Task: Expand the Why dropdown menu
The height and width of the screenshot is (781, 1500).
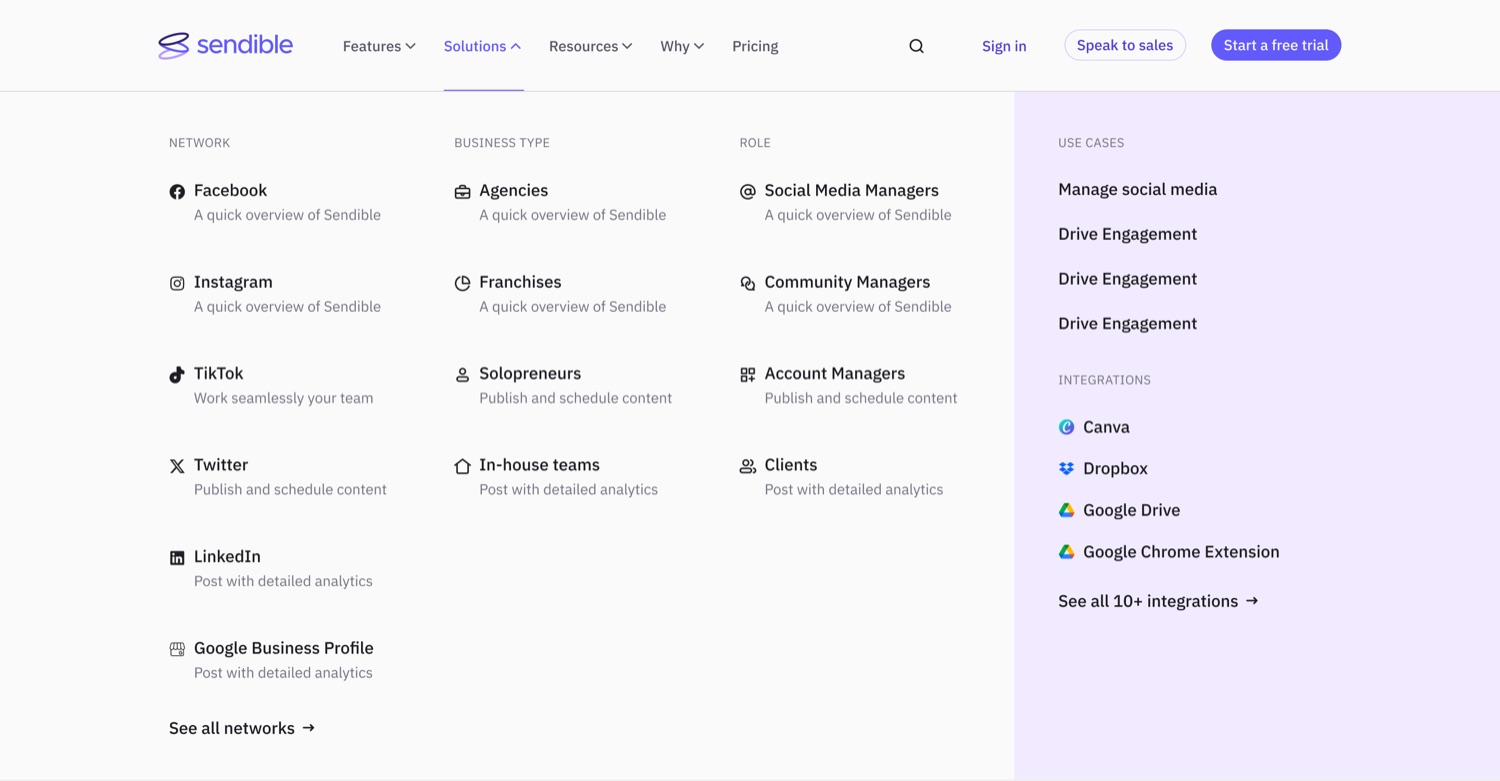Action: click(682, 46)
